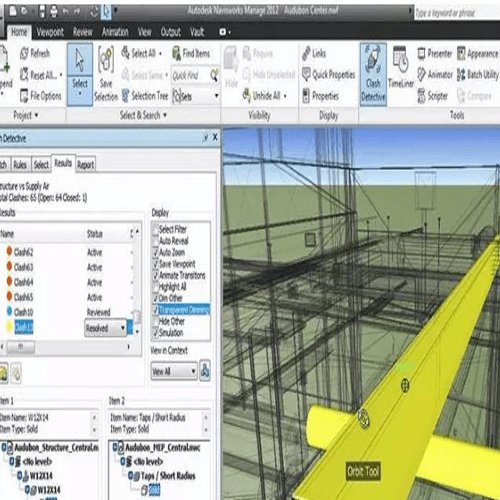The width and height of the screenshot is (500, 500).
Task: Open the Report tab in Clash Detective
Action: [85, 165]
